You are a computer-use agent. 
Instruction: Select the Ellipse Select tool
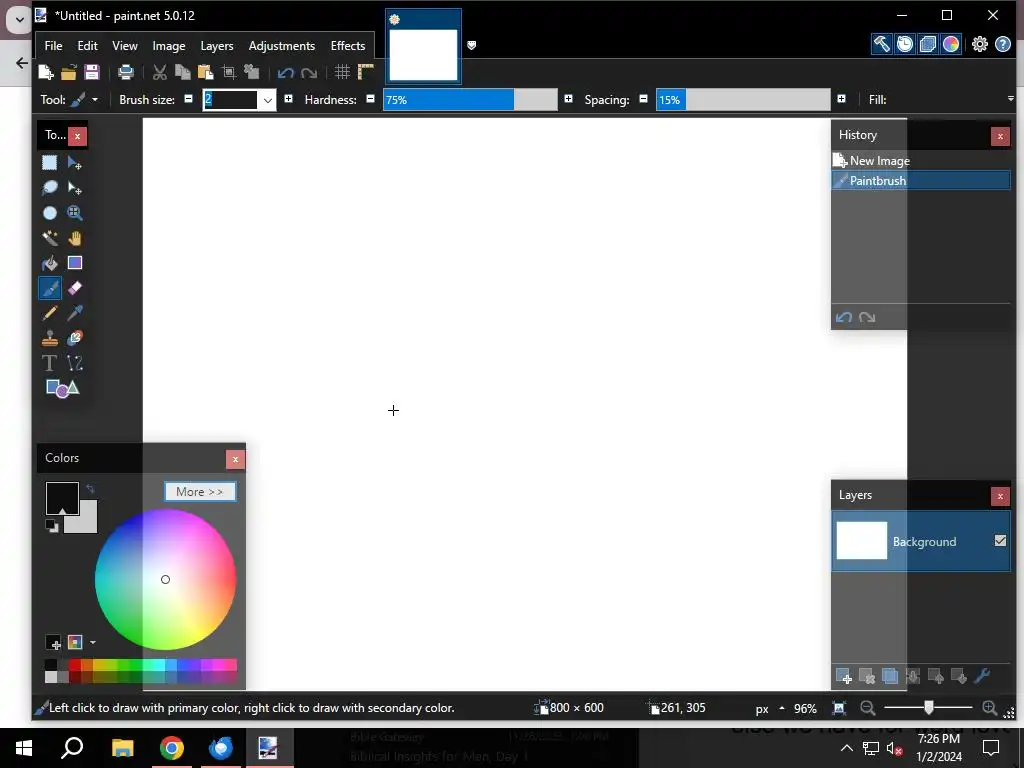[x=50, y=213]
